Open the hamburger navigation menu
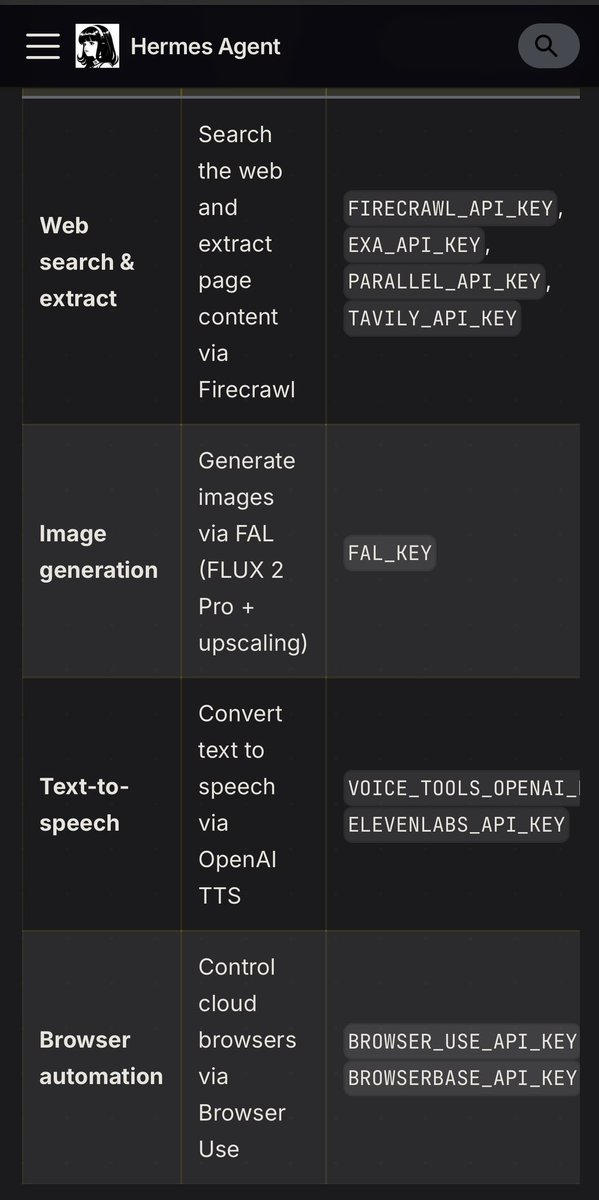The image size is (599, 1200). [42, 46]
